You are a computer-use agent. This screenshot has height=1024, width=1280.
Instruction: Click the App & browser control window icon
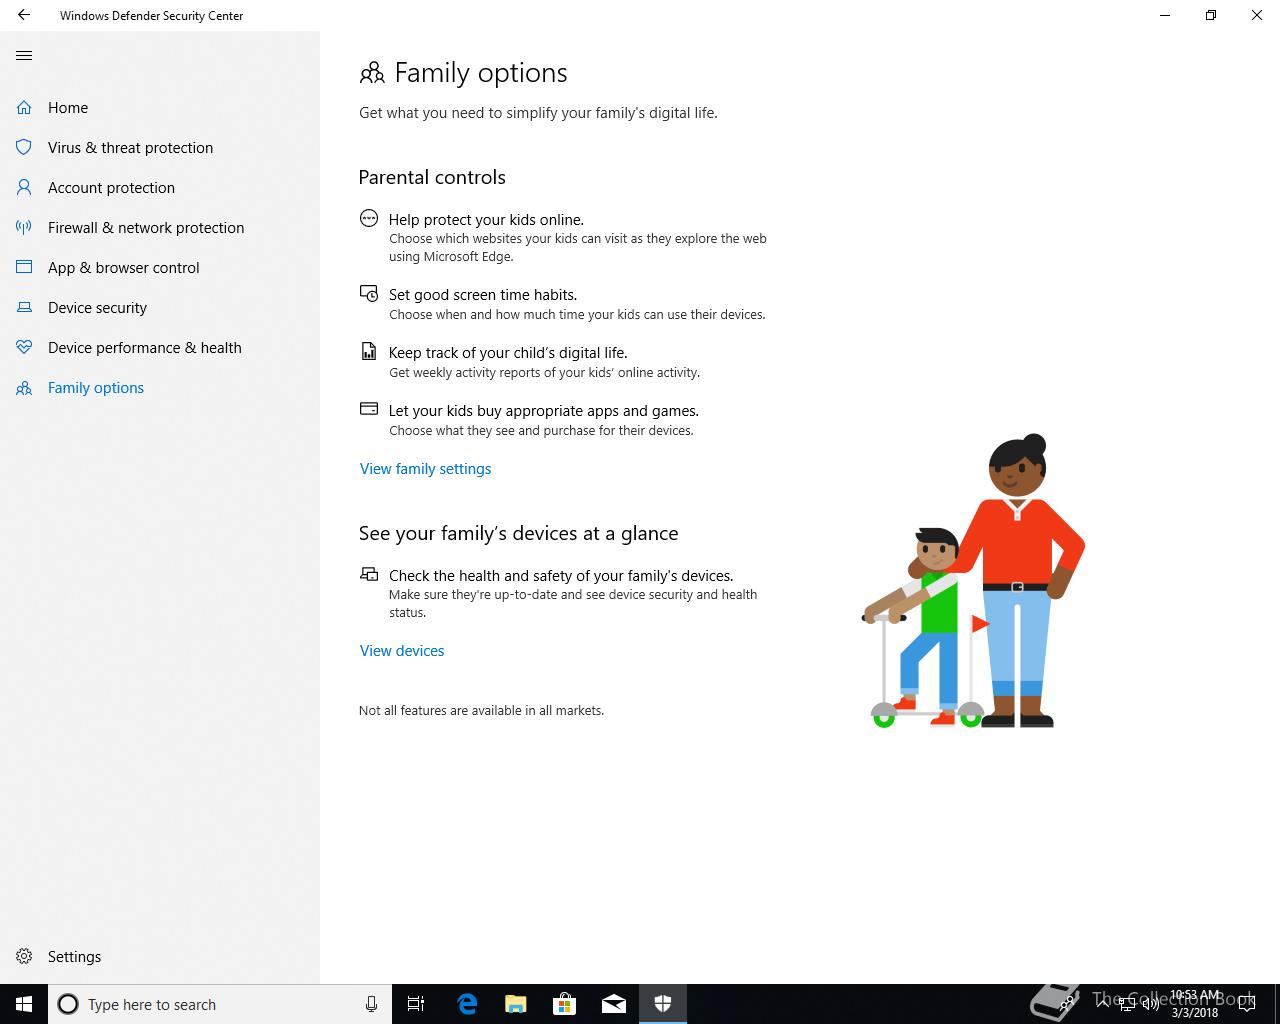coord(24,267)
